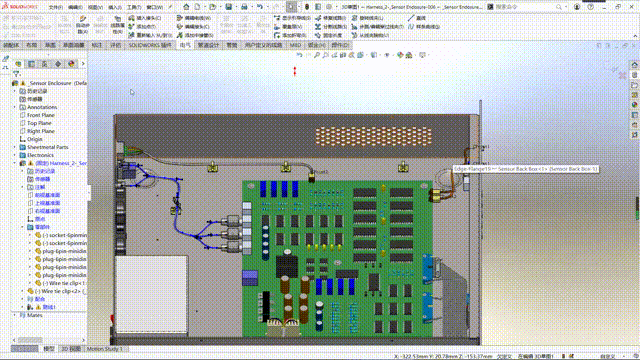This screenshot has height=360, width=640.
Task: Open the Help question mark icon
Action: pyautogui.click(x=591, y=7)
